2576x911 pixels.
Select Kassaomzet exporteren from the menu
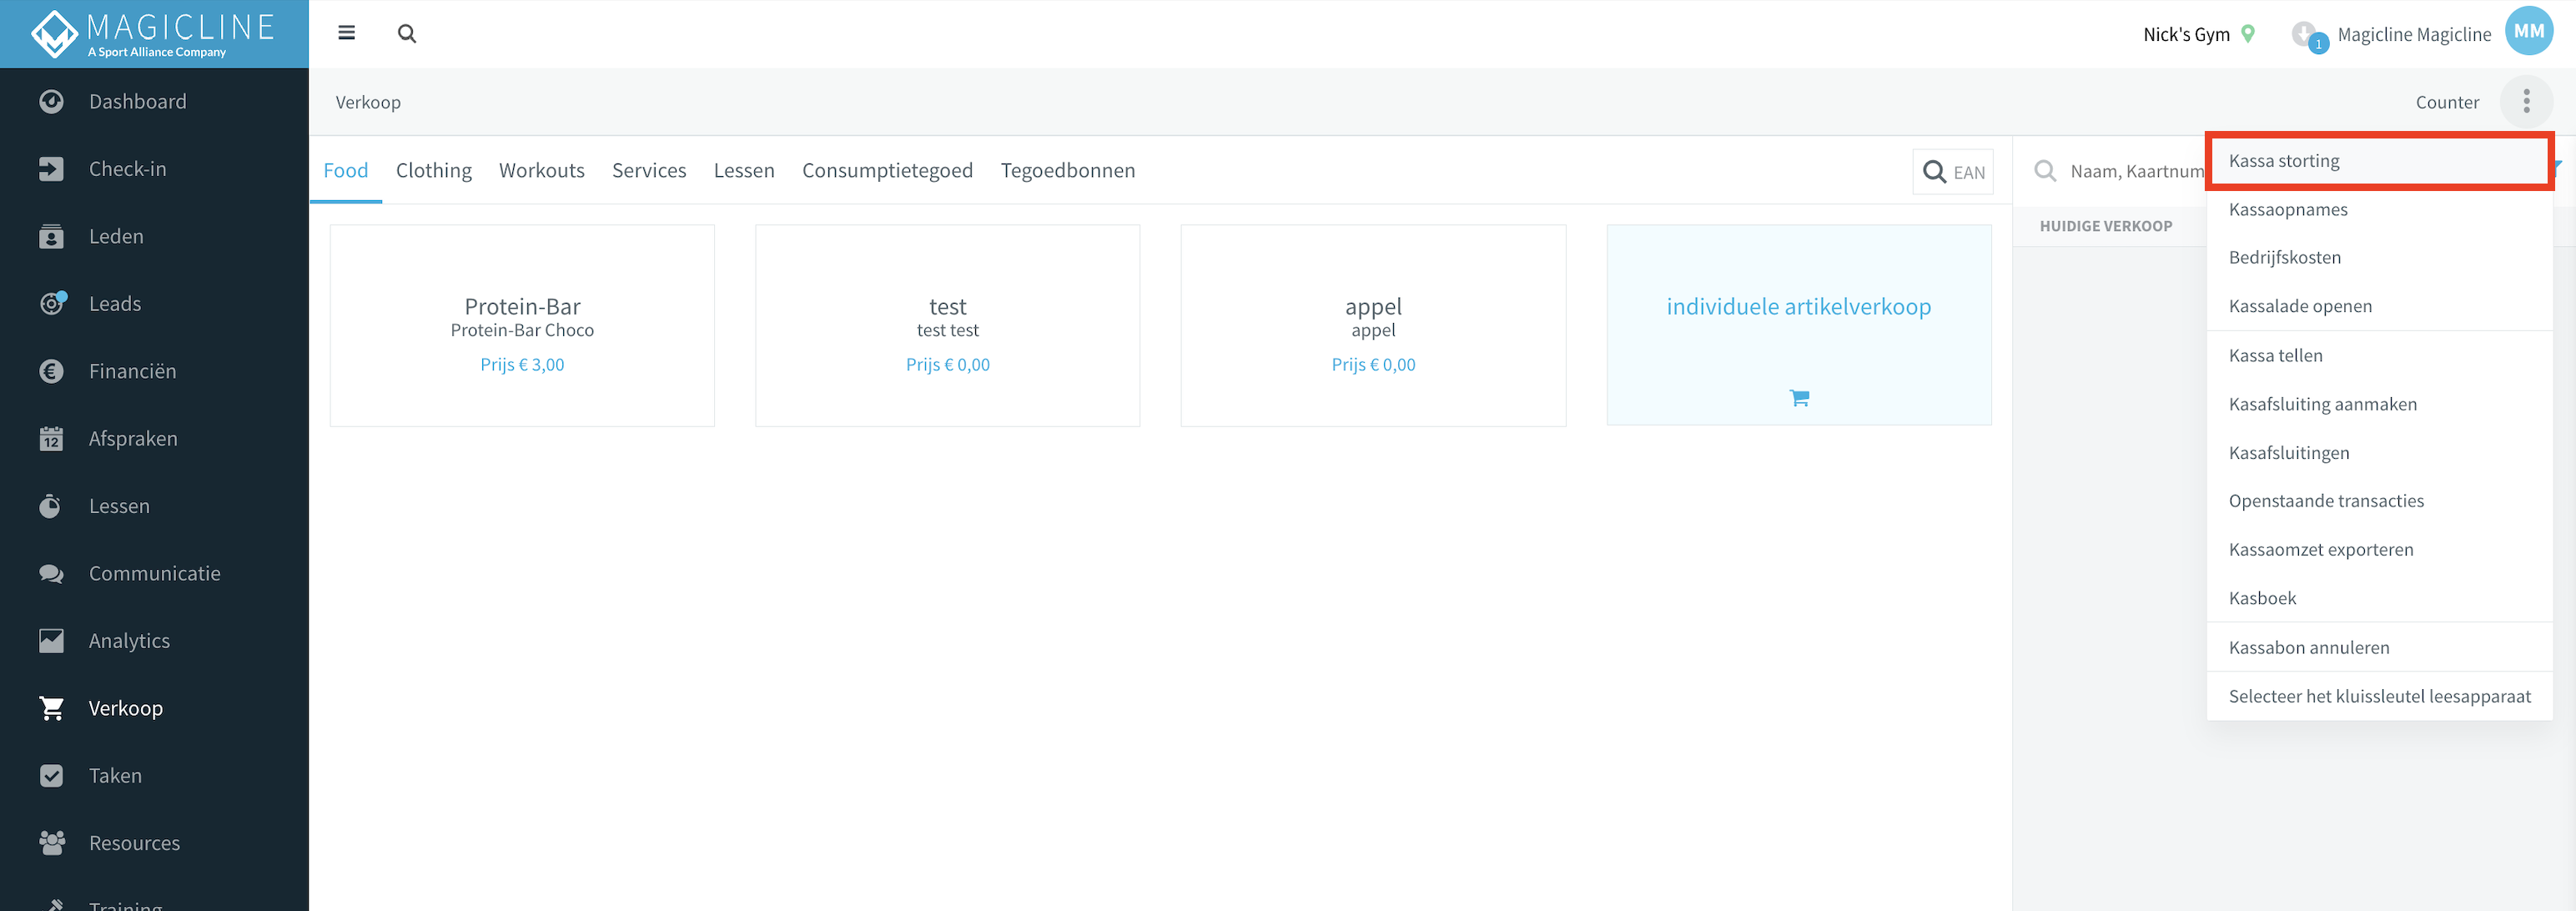(x=2379, y=550)
